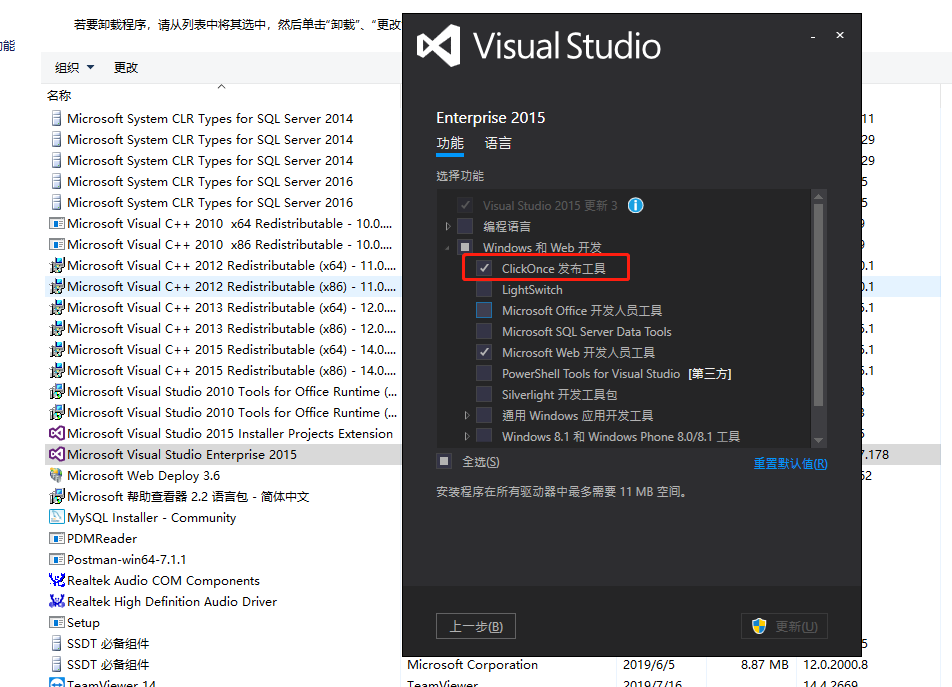Uncheck the ClickOnce 发布工具 checkbox
Image resolution: width=952 pixels, height=687 pixels.
(x=485, y=267)
